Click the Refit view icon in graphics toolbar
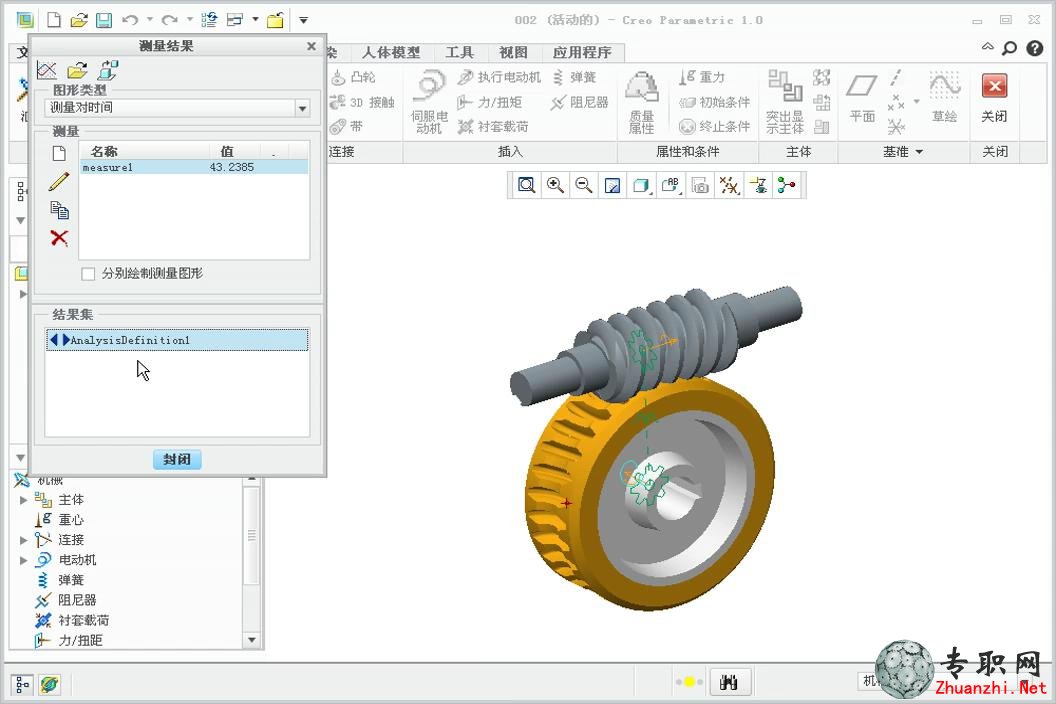 point(526,185)
